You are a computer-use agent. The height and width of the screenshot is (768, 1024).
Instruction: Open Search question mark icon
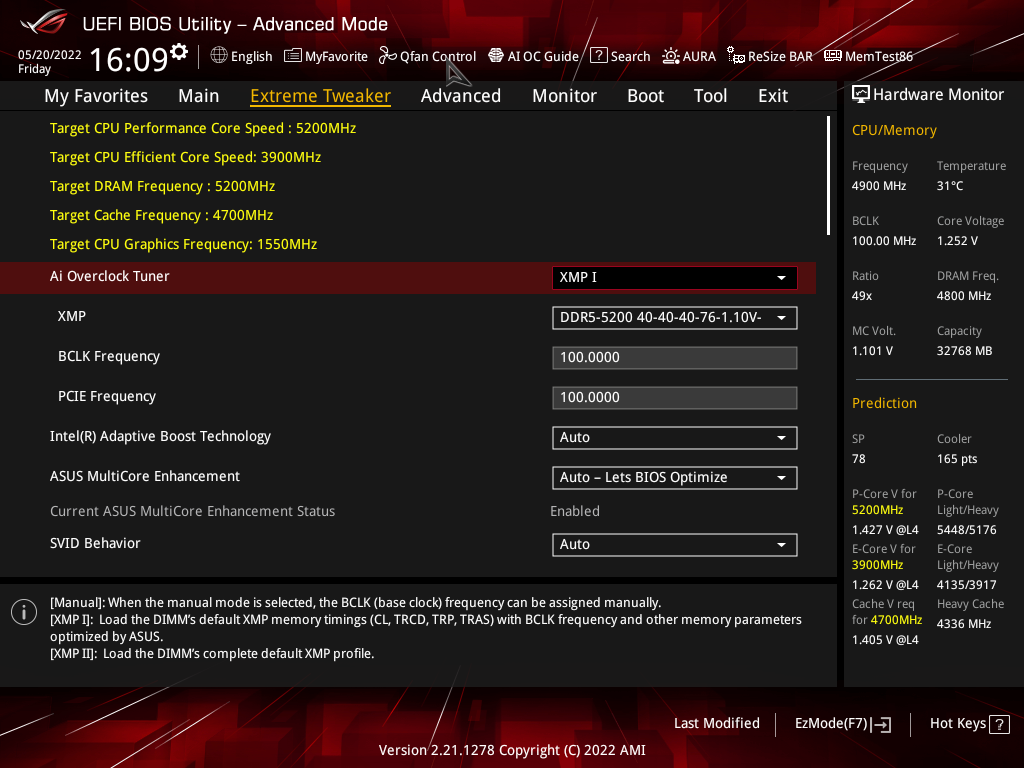[599, 56]
